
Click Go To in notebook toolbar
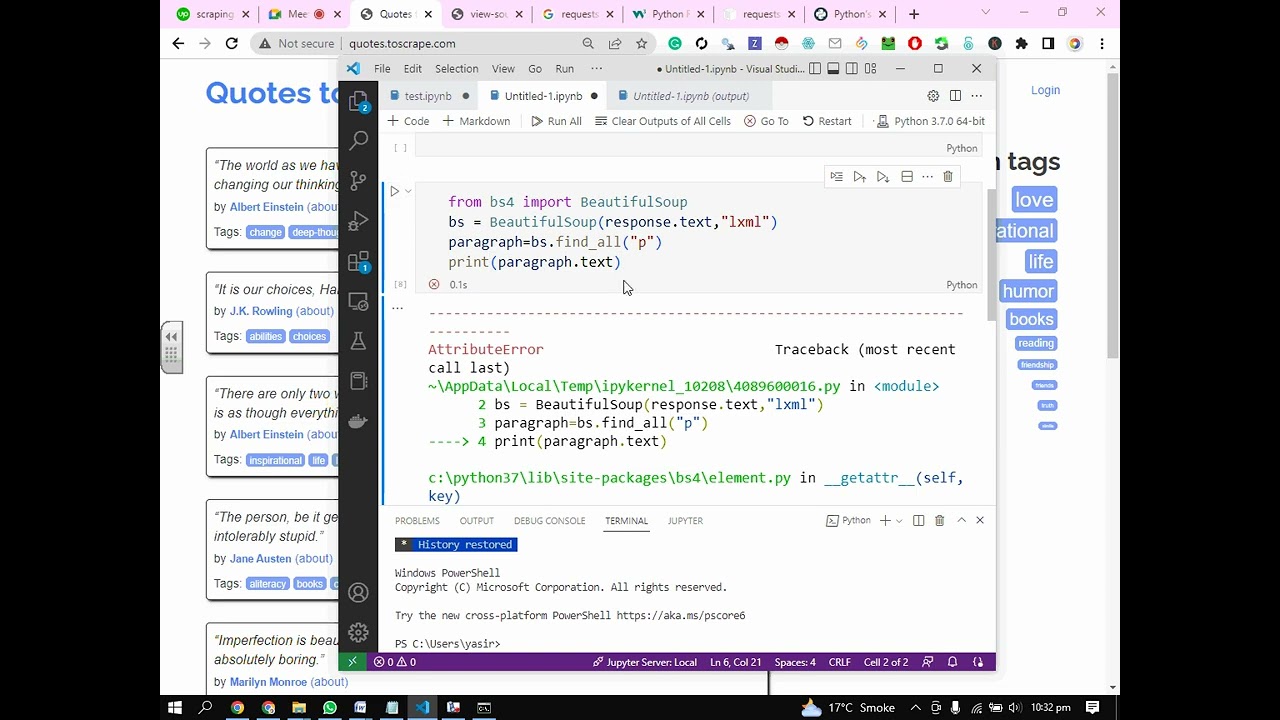766,121
